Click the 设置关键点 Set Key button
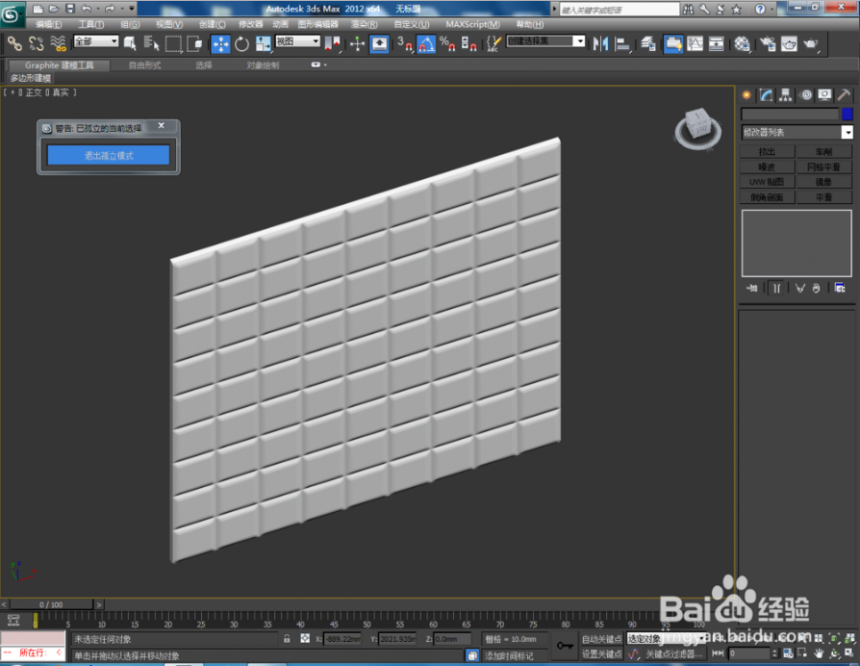Viewport: 860px width, 666px height. [602, 654]
